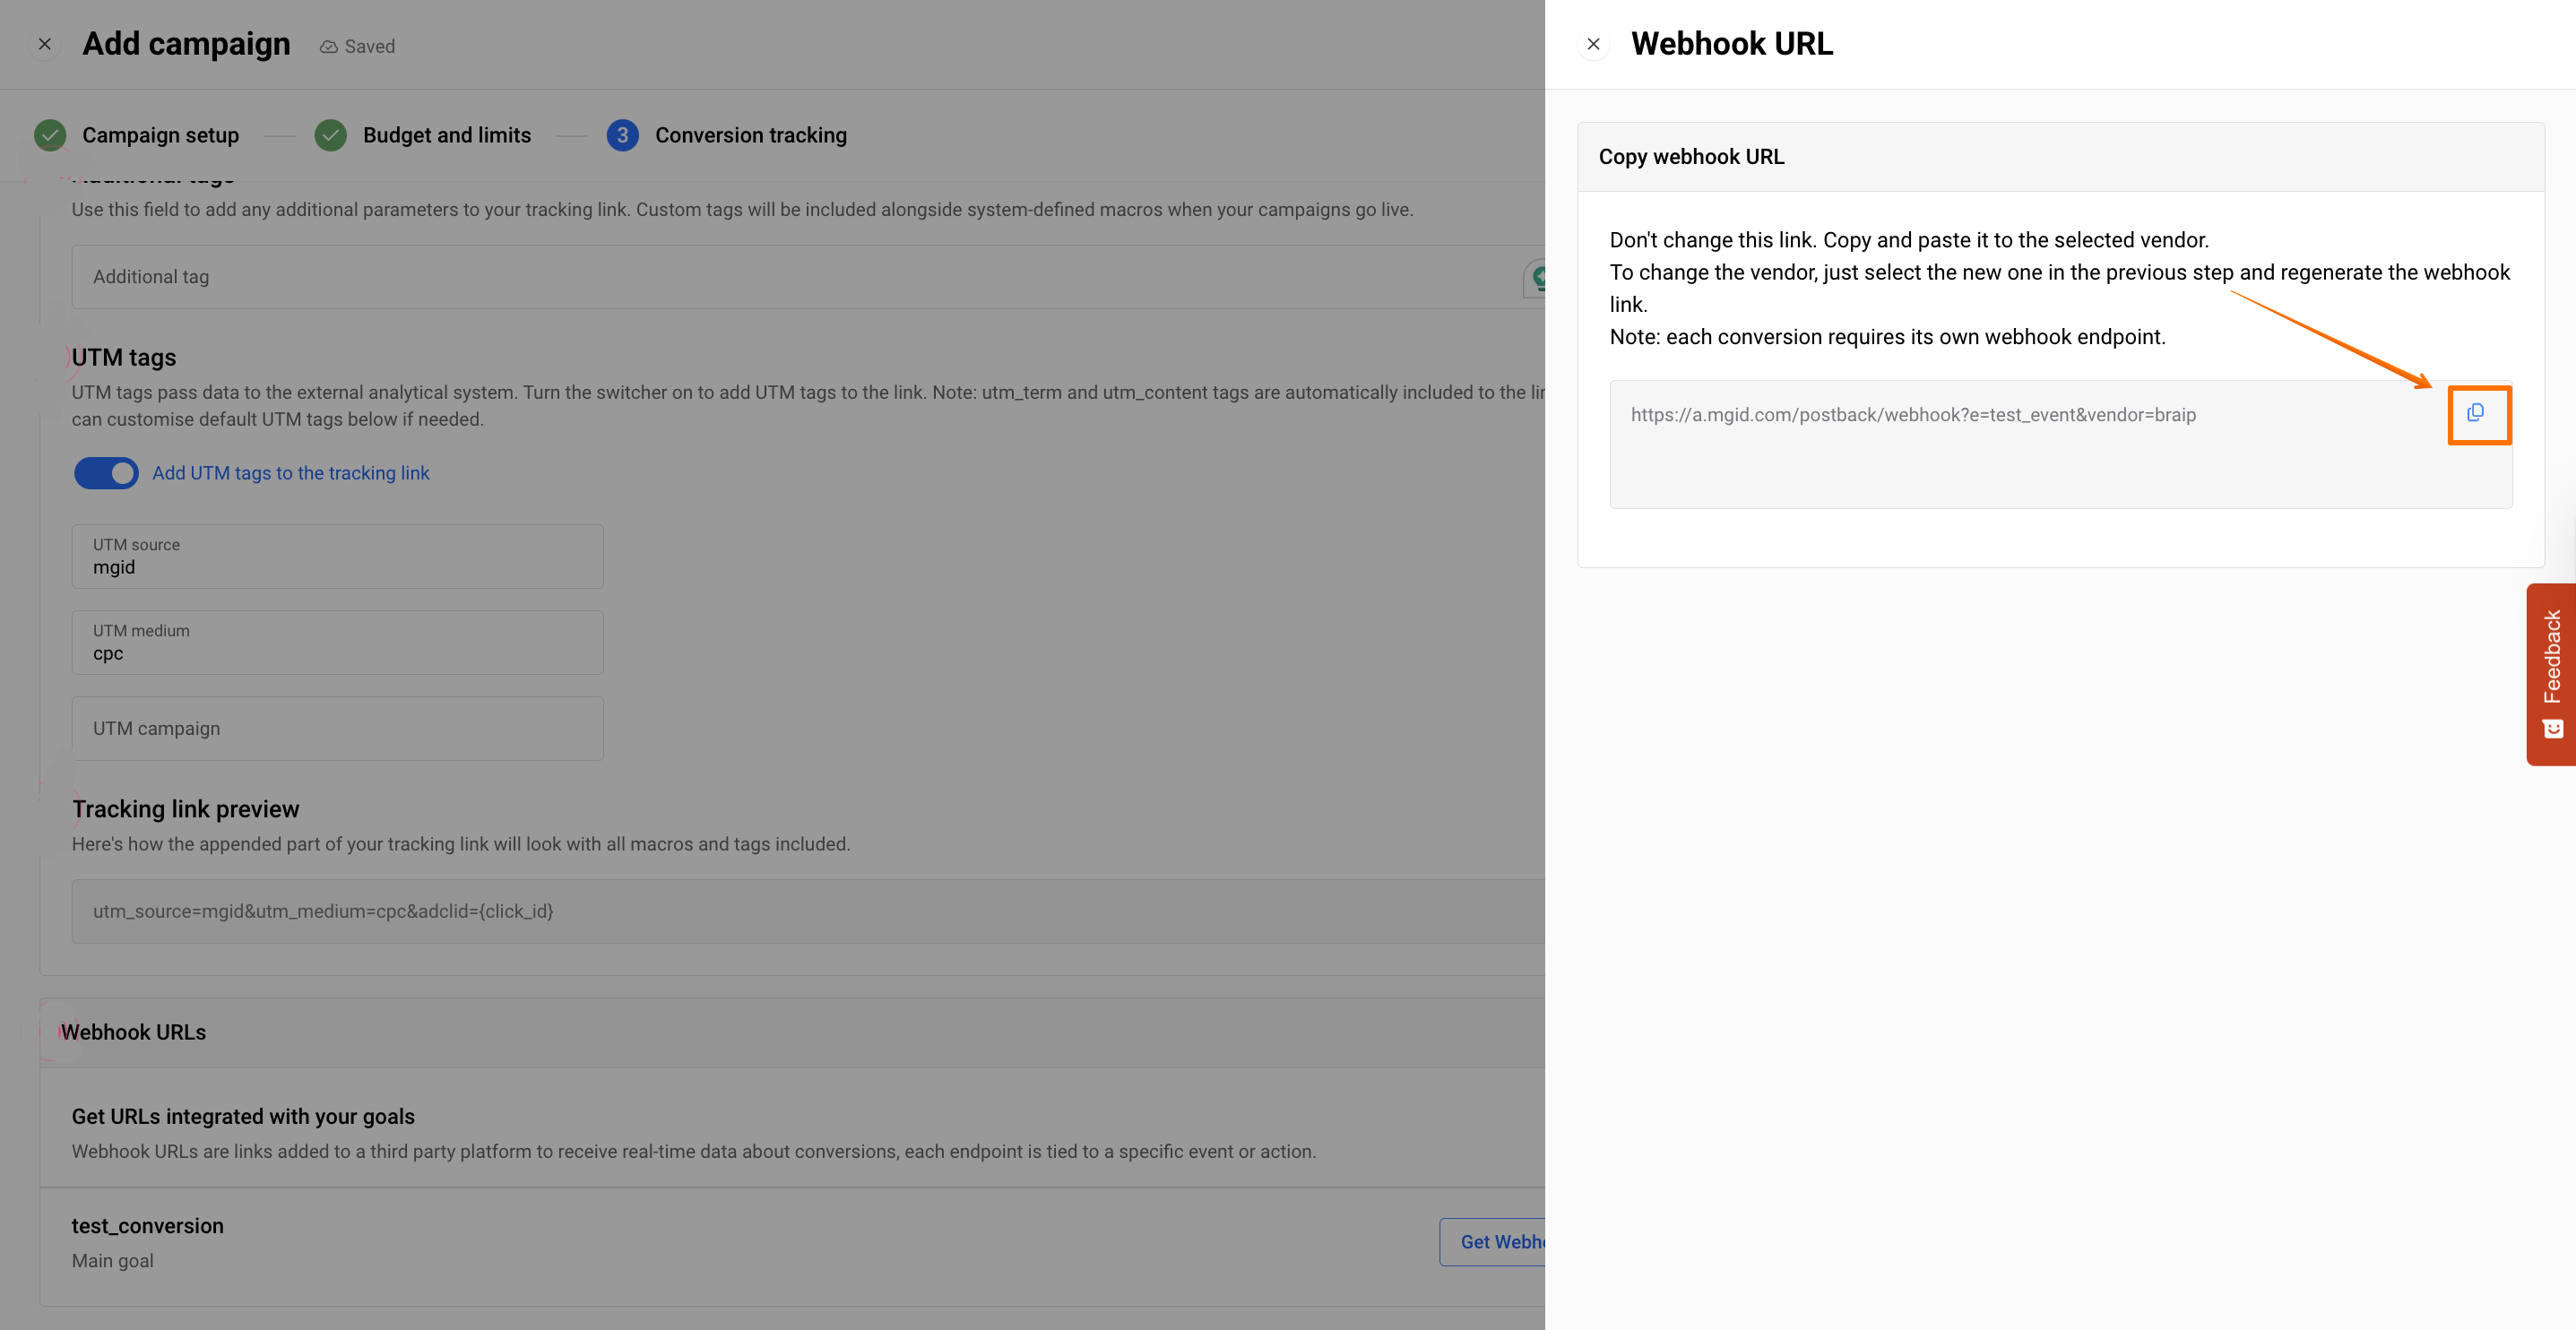Edit the UTM medium field
The image size is (2576, 1330).
(337, 643)
